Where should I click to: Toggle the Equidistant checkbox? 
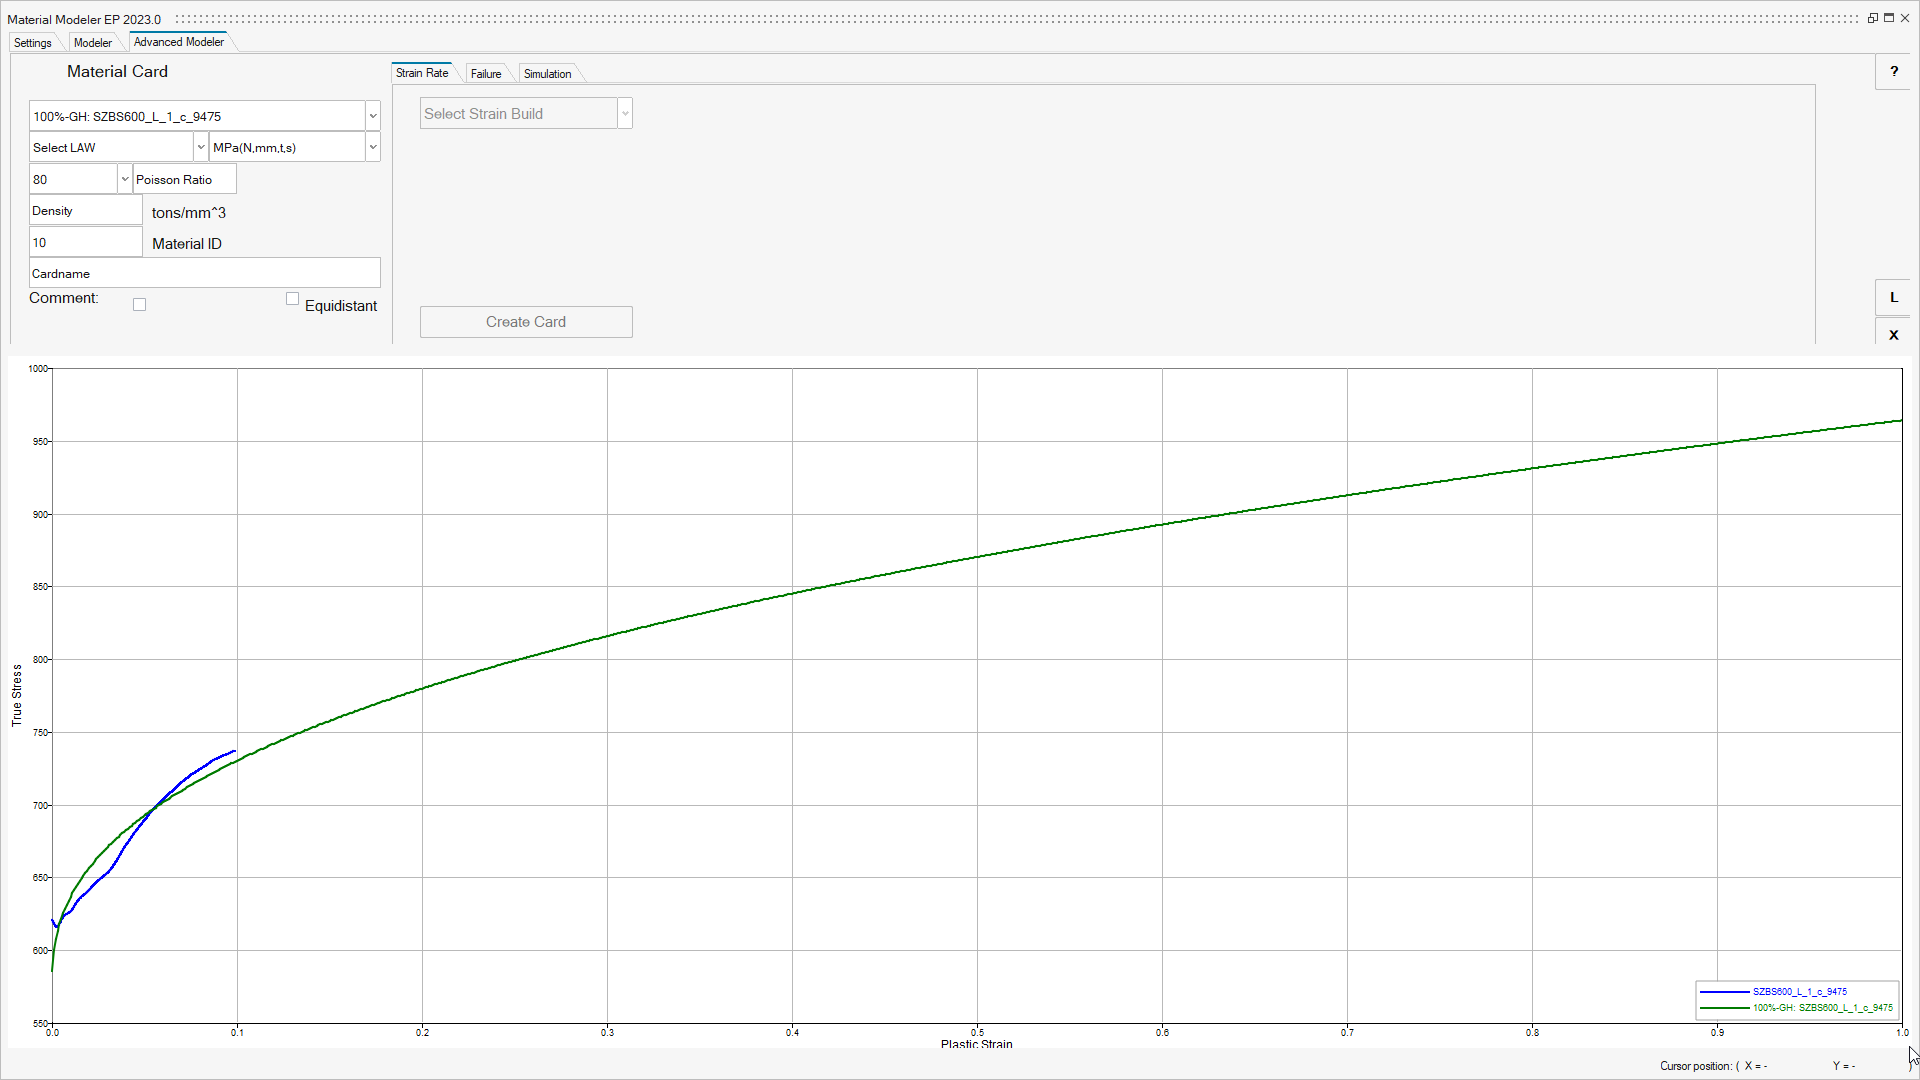point(292,299)
